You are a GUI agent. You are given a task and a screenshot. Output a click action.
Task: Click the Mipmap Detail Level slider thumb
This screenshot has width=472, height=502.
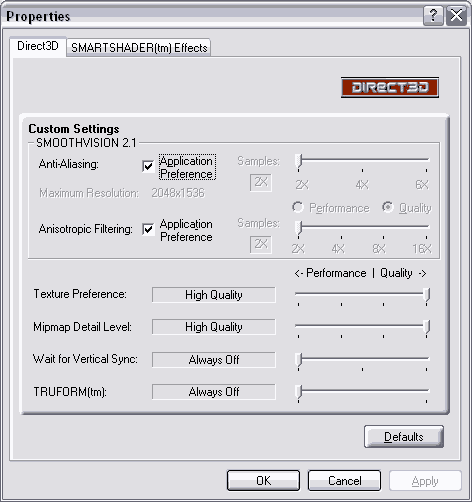tap(427, 327)
